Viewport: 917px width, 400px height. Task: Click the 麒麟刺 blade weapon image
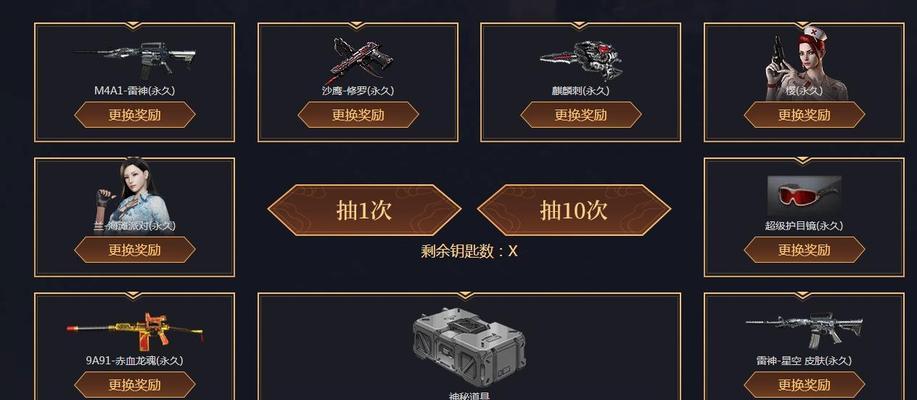coord(581,60)
